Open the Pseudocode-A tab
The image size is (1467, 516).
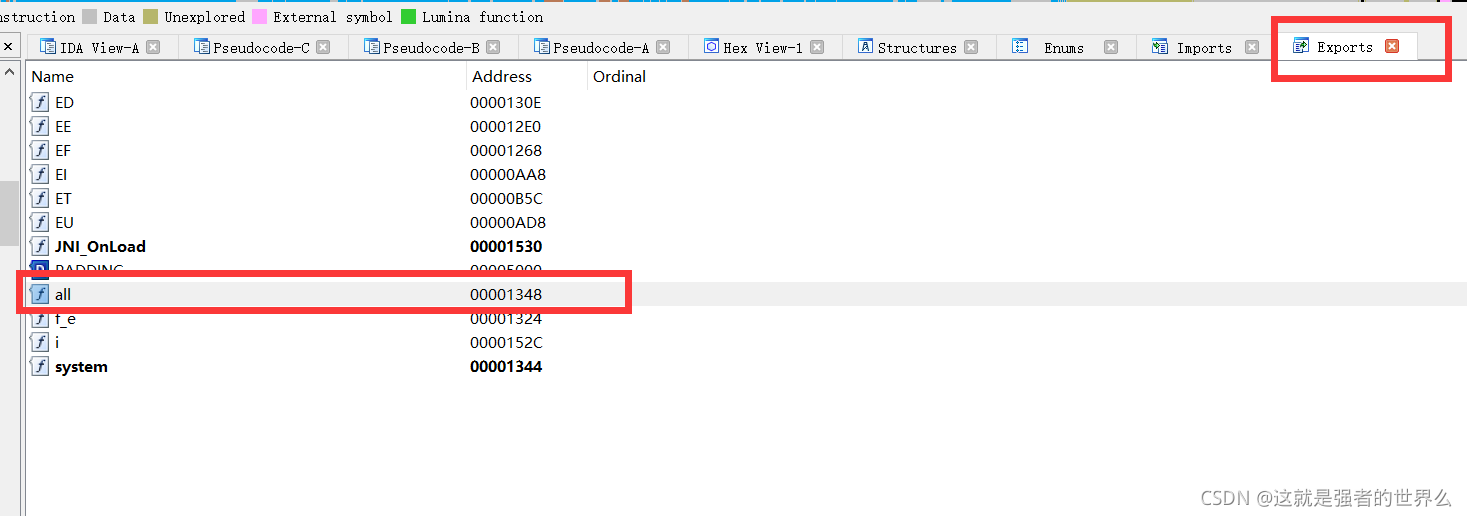[603, 47]
